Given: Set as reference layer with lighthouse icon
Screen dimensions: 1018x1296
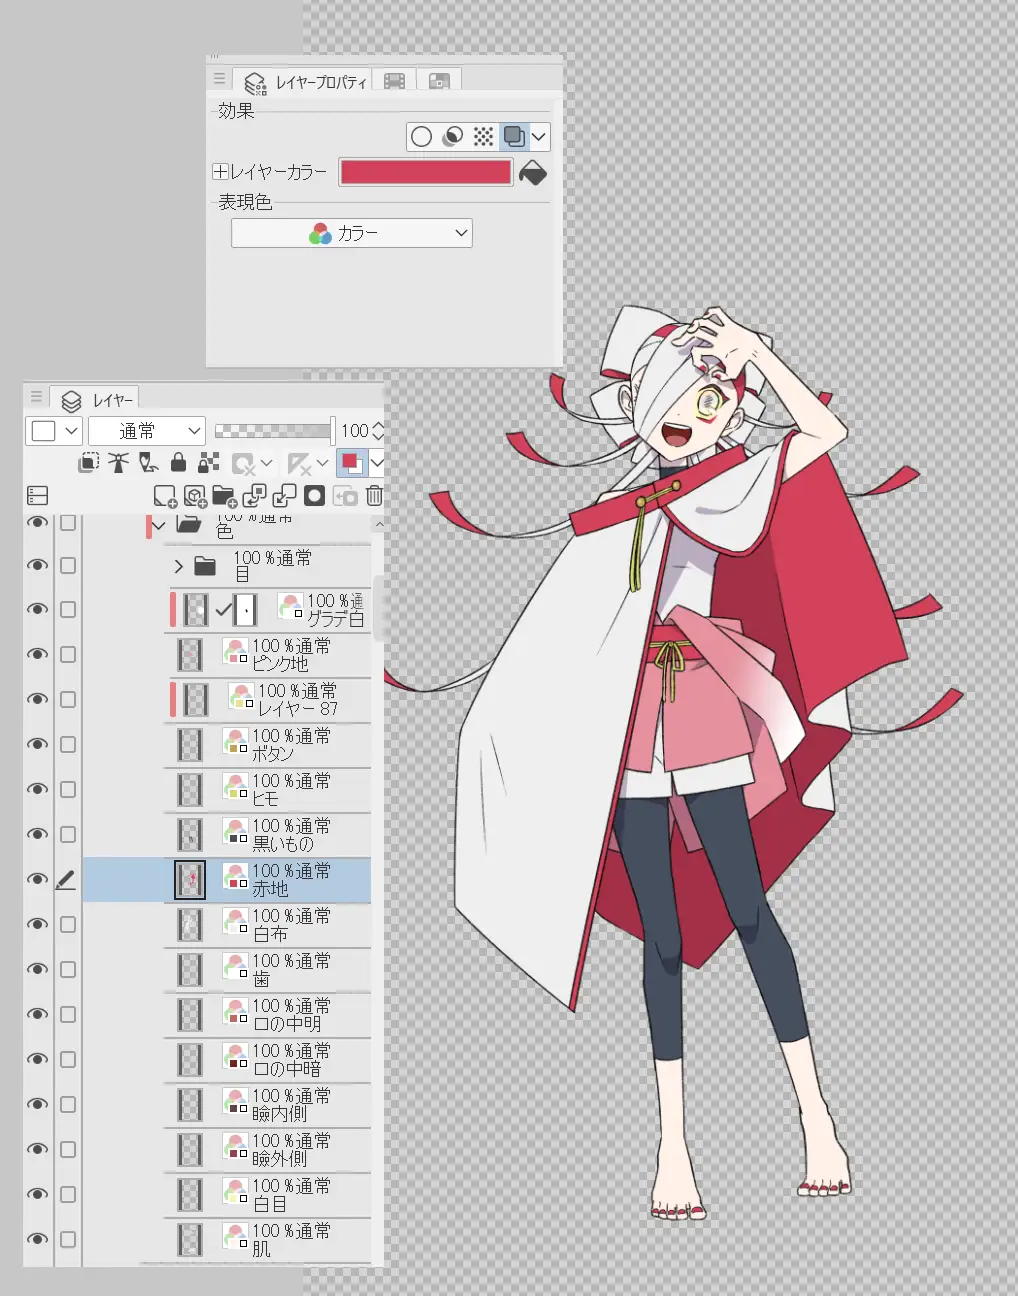Looking at the screenshot, I should 119,463.
